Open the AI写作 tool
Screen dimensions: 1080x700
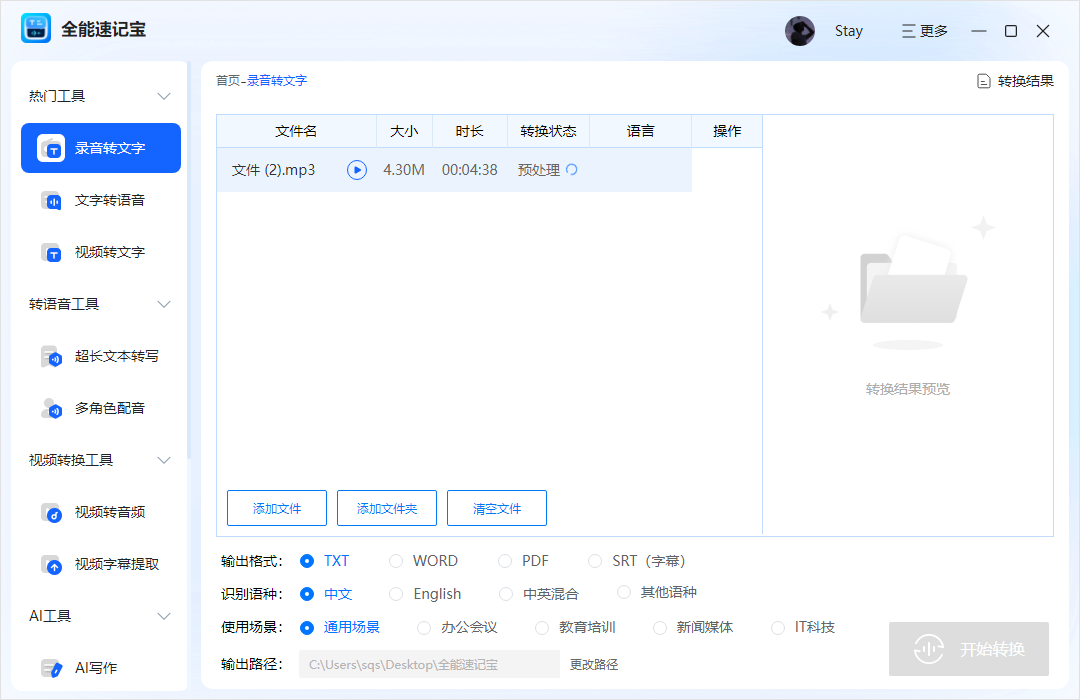point(100,667)
